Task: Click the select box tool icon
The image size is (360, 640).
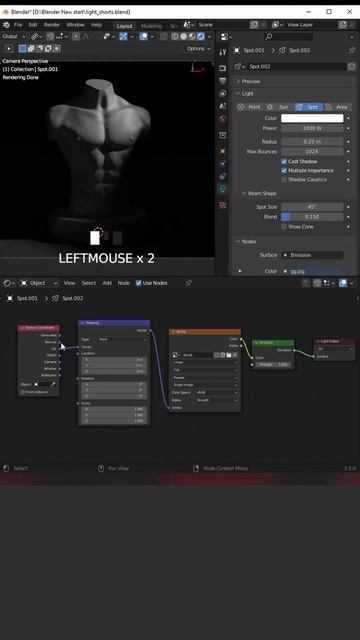Action: click(x=22, y=49)
